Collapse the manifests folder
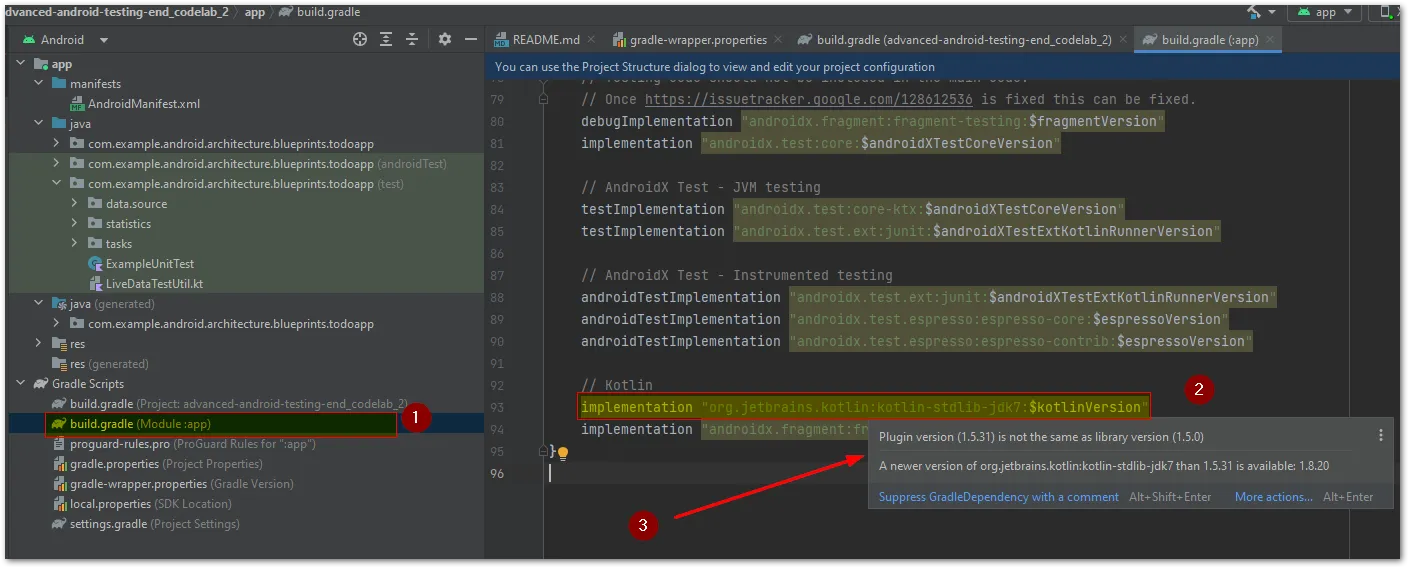The width and height of the screenshot is (1409, 568). pyautogui.click(x=39, y=83)
